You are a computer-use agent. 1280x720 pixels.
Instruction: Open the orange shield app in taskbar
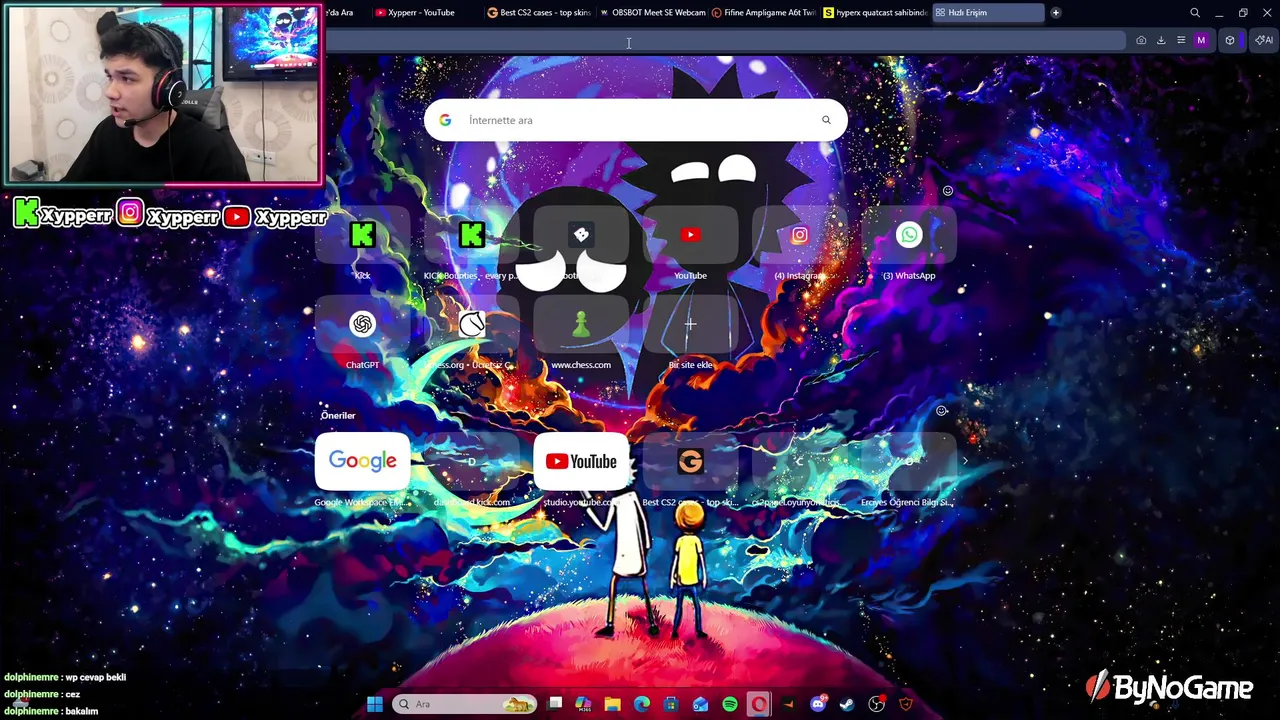tap(906, 704)
